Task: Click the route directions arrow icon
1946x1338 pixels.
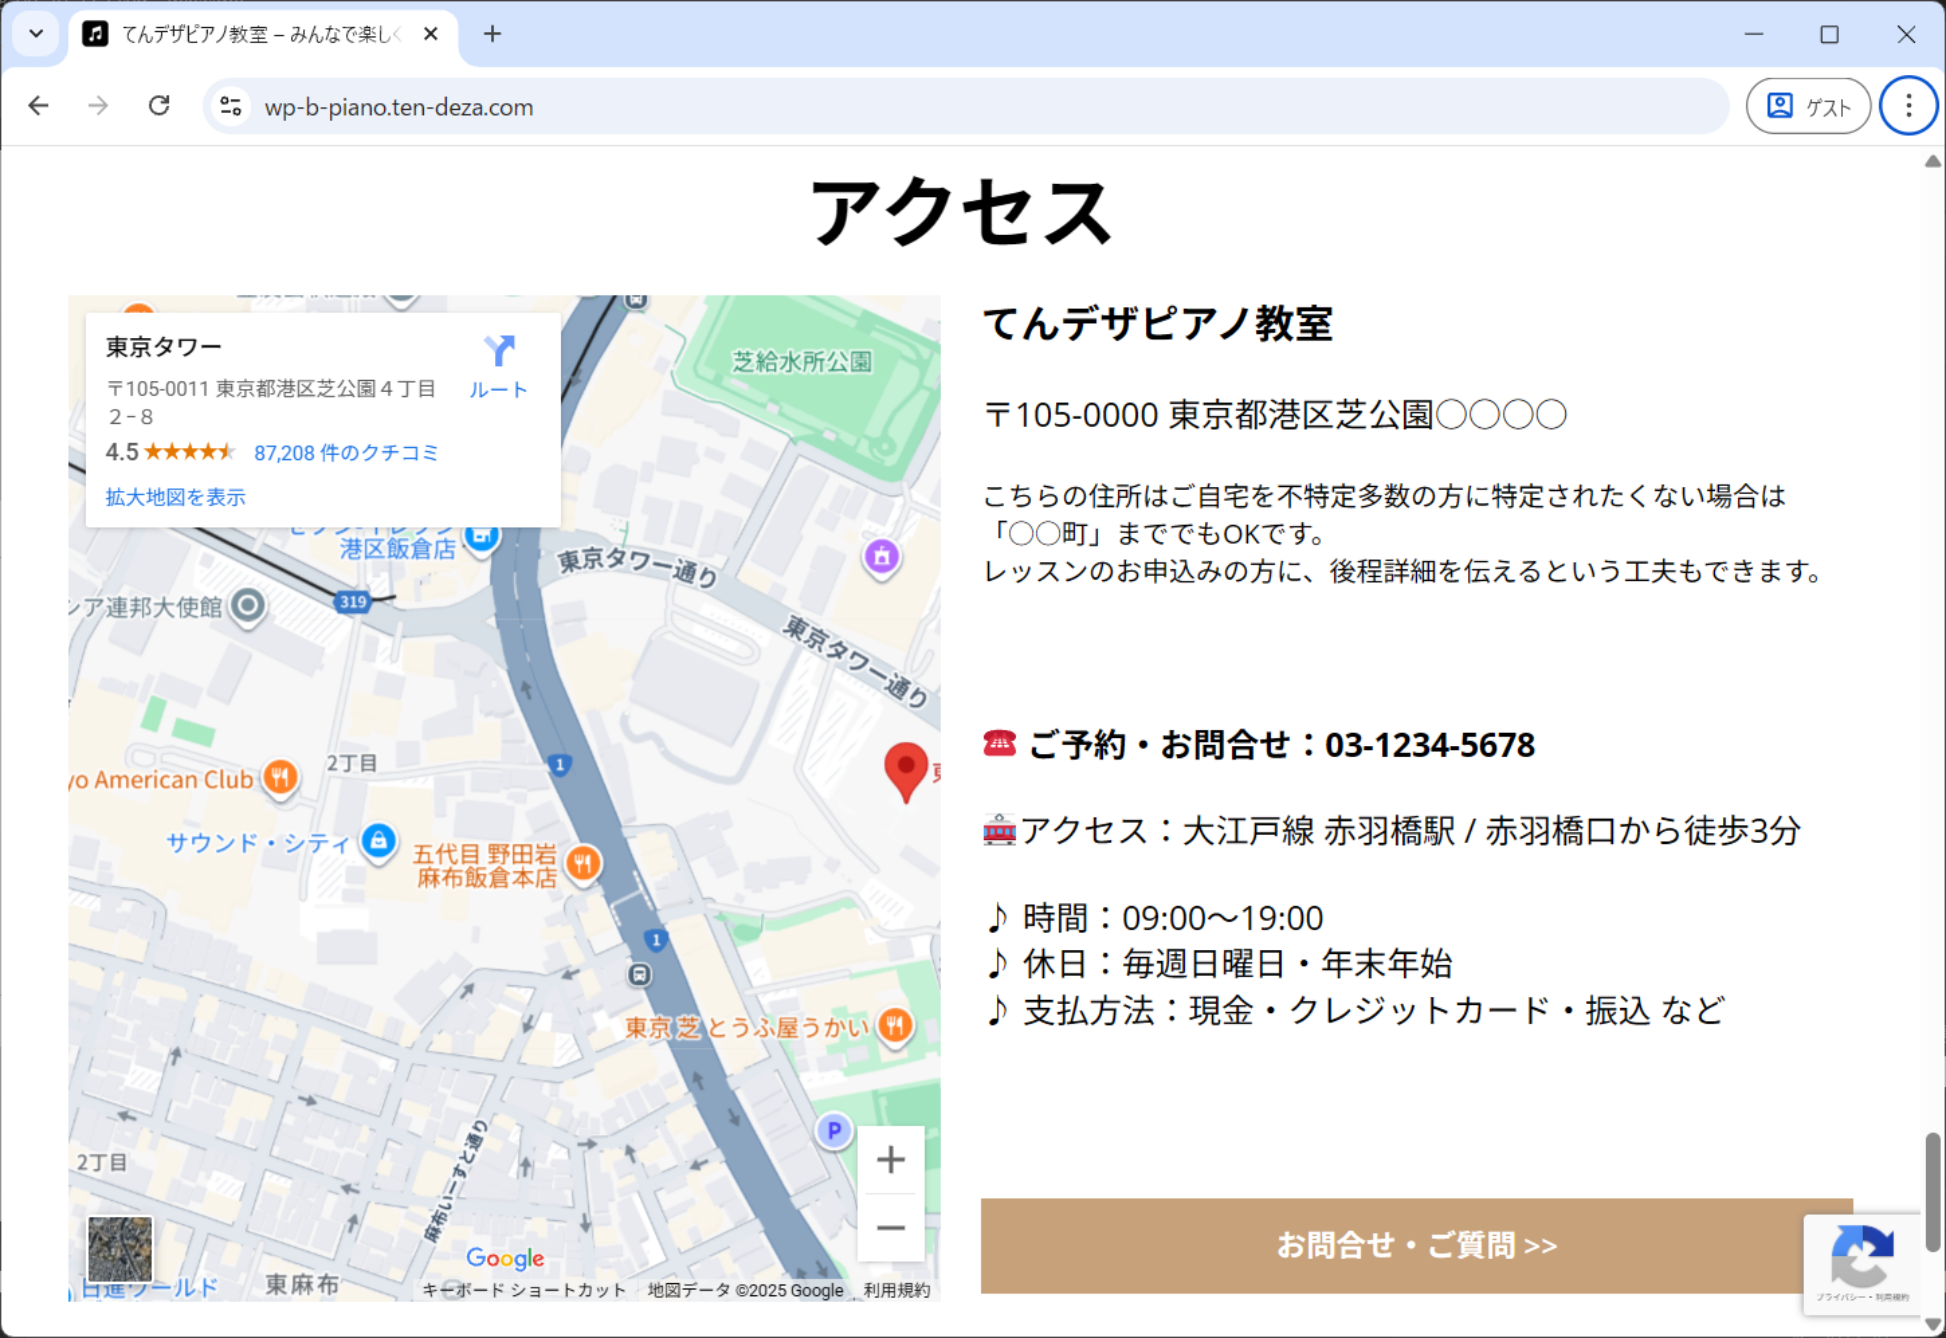Action: click(x=498, y=351)
